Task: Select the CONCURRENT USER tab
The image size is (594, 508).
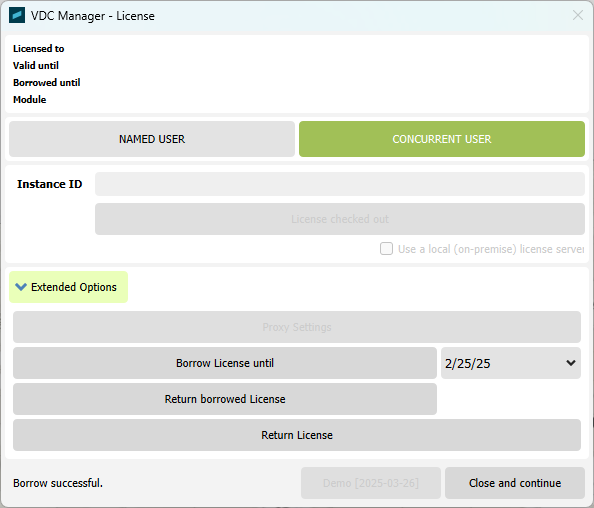Action: point(442,139)
